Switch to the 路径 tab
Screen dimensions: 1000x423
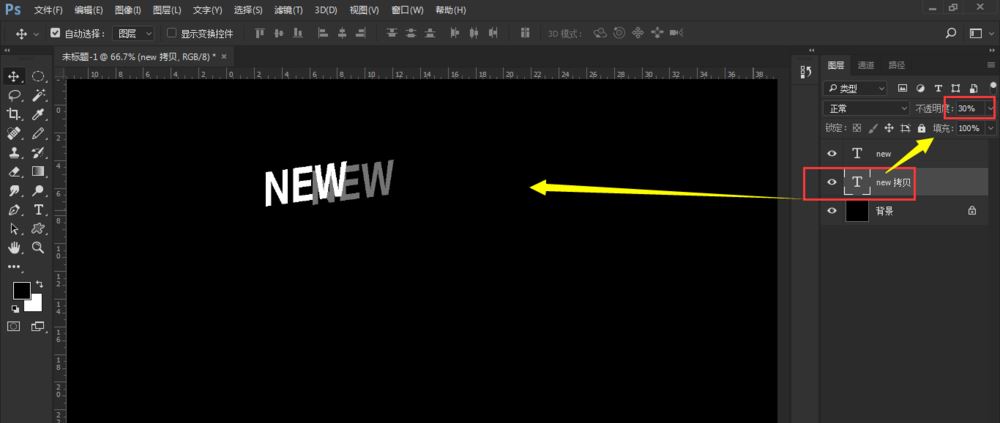[897, 65]
